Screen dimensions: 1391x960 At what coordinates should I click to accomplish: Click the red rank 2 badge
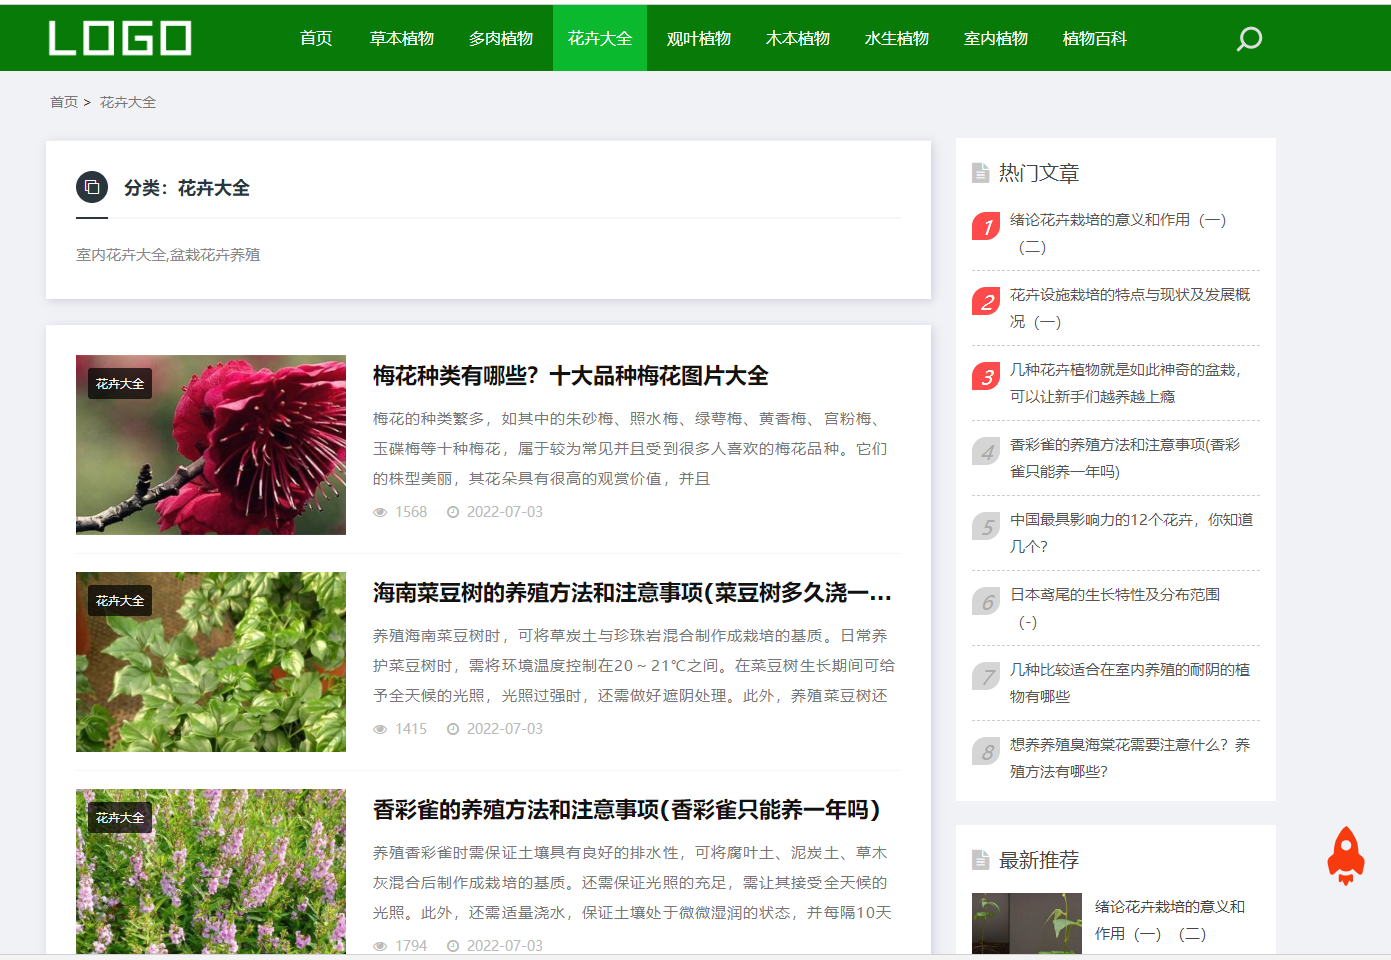point(986,302)
